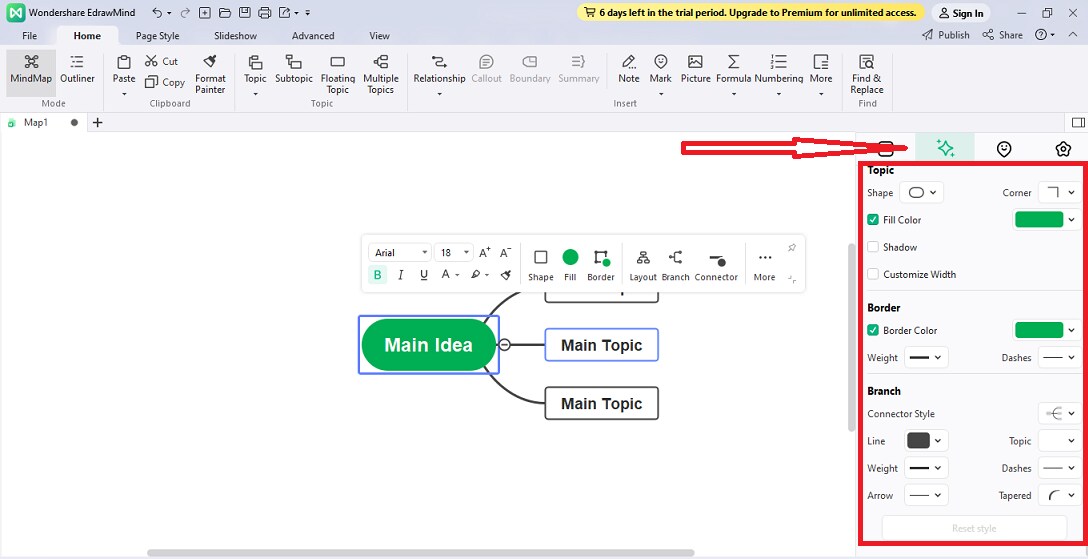Insert Multiple Topics
This screenshot has height=559, width=1088.
pos(380,74)
